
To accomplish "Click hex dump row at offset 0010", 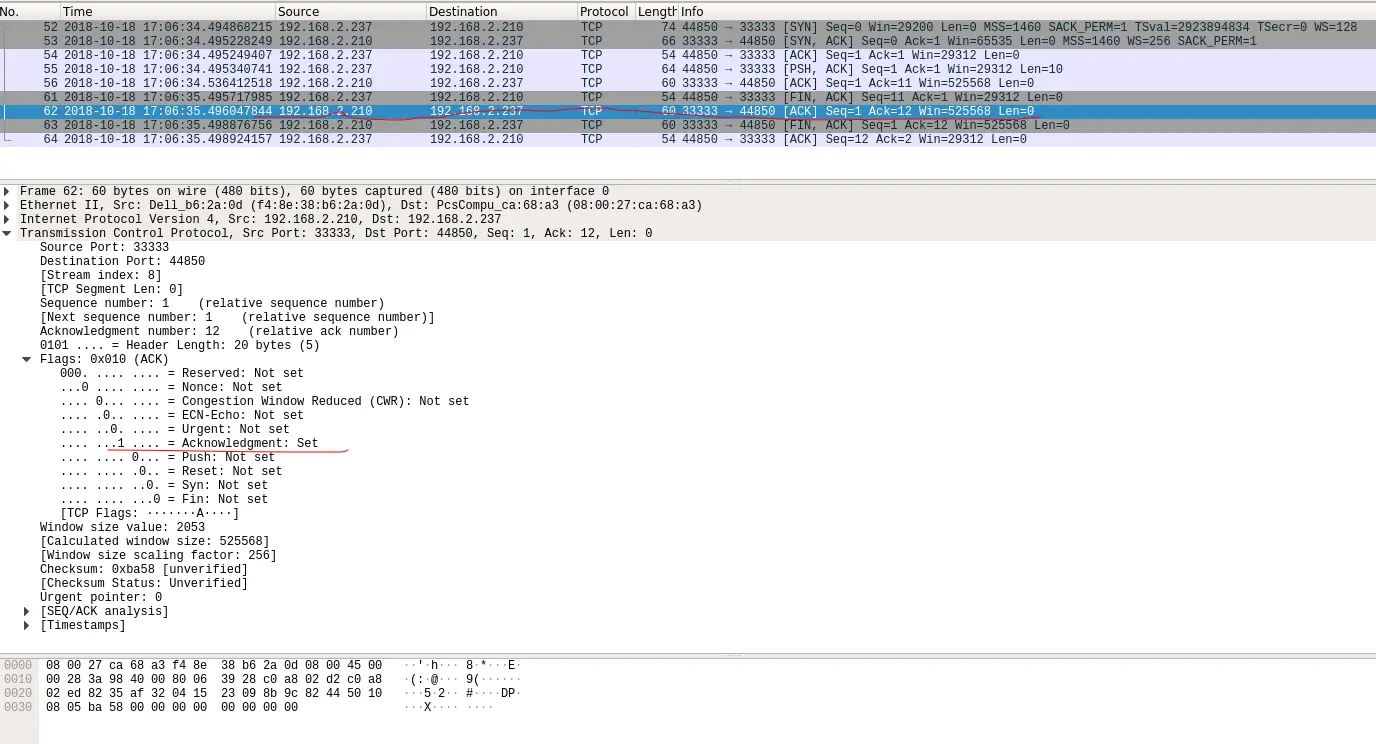I will [x=262, y=679].
